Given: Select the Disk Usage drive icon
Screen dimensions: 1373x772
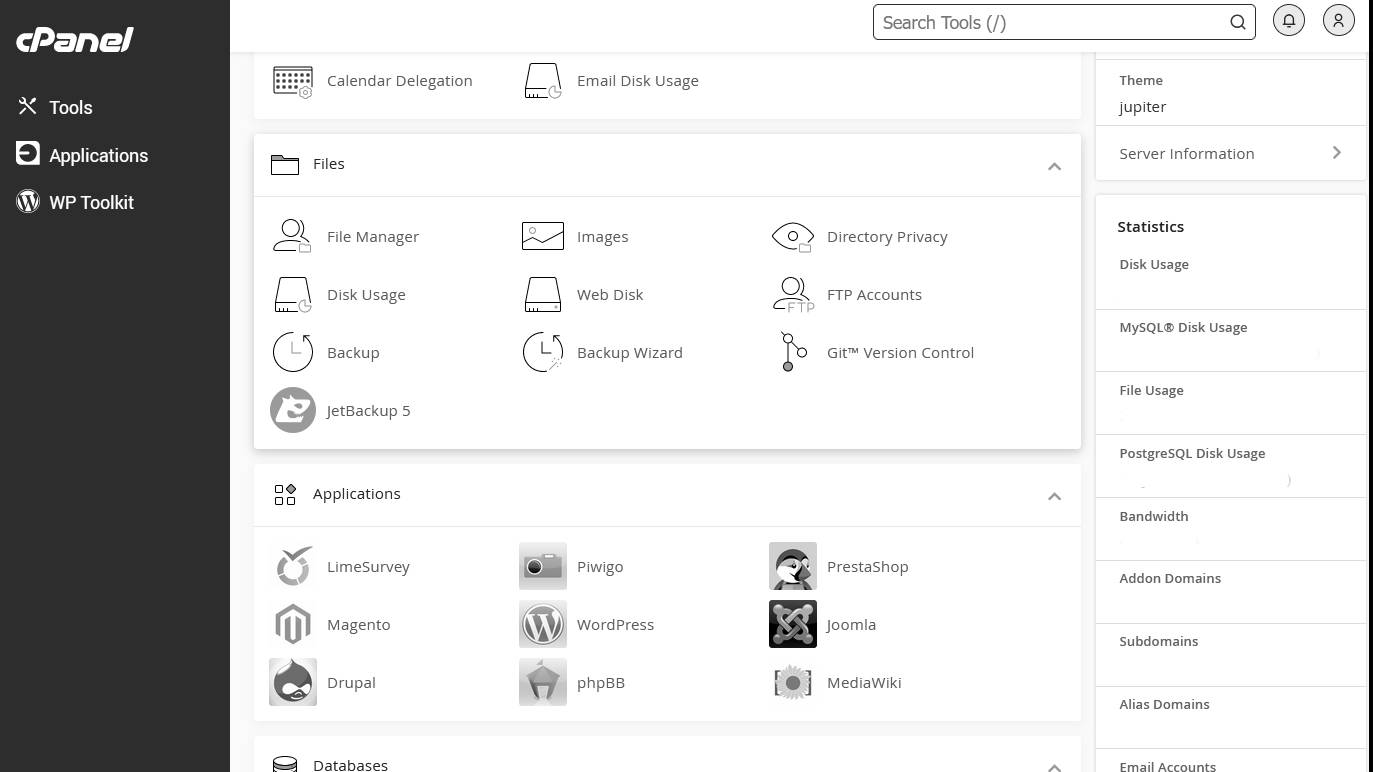Looking at the screenshot, I should coord(292,294).
